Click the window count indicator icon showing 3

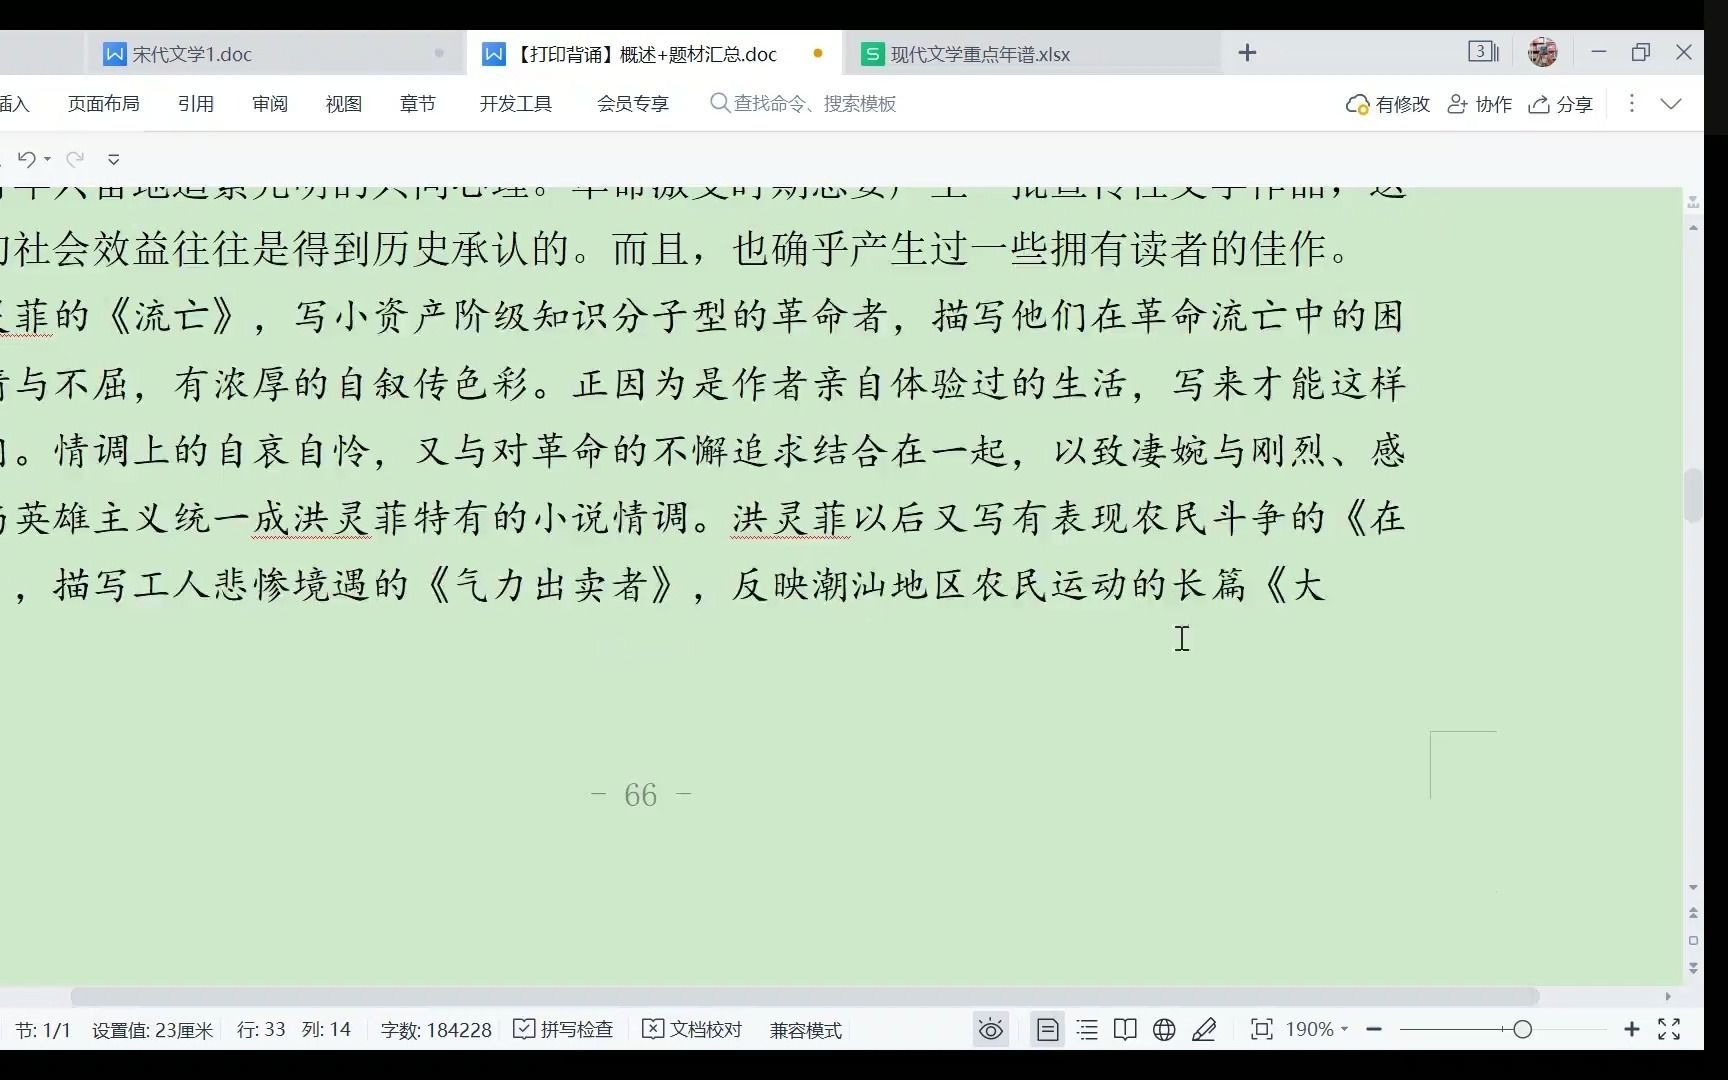coord(1483,52)
